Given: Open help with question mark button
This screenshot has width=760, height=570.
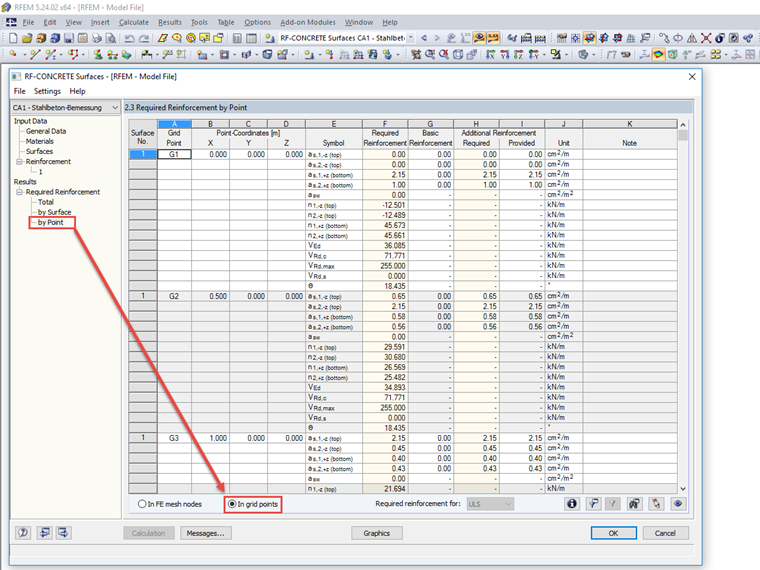Looking at the screenshot, I should point(23,533).
